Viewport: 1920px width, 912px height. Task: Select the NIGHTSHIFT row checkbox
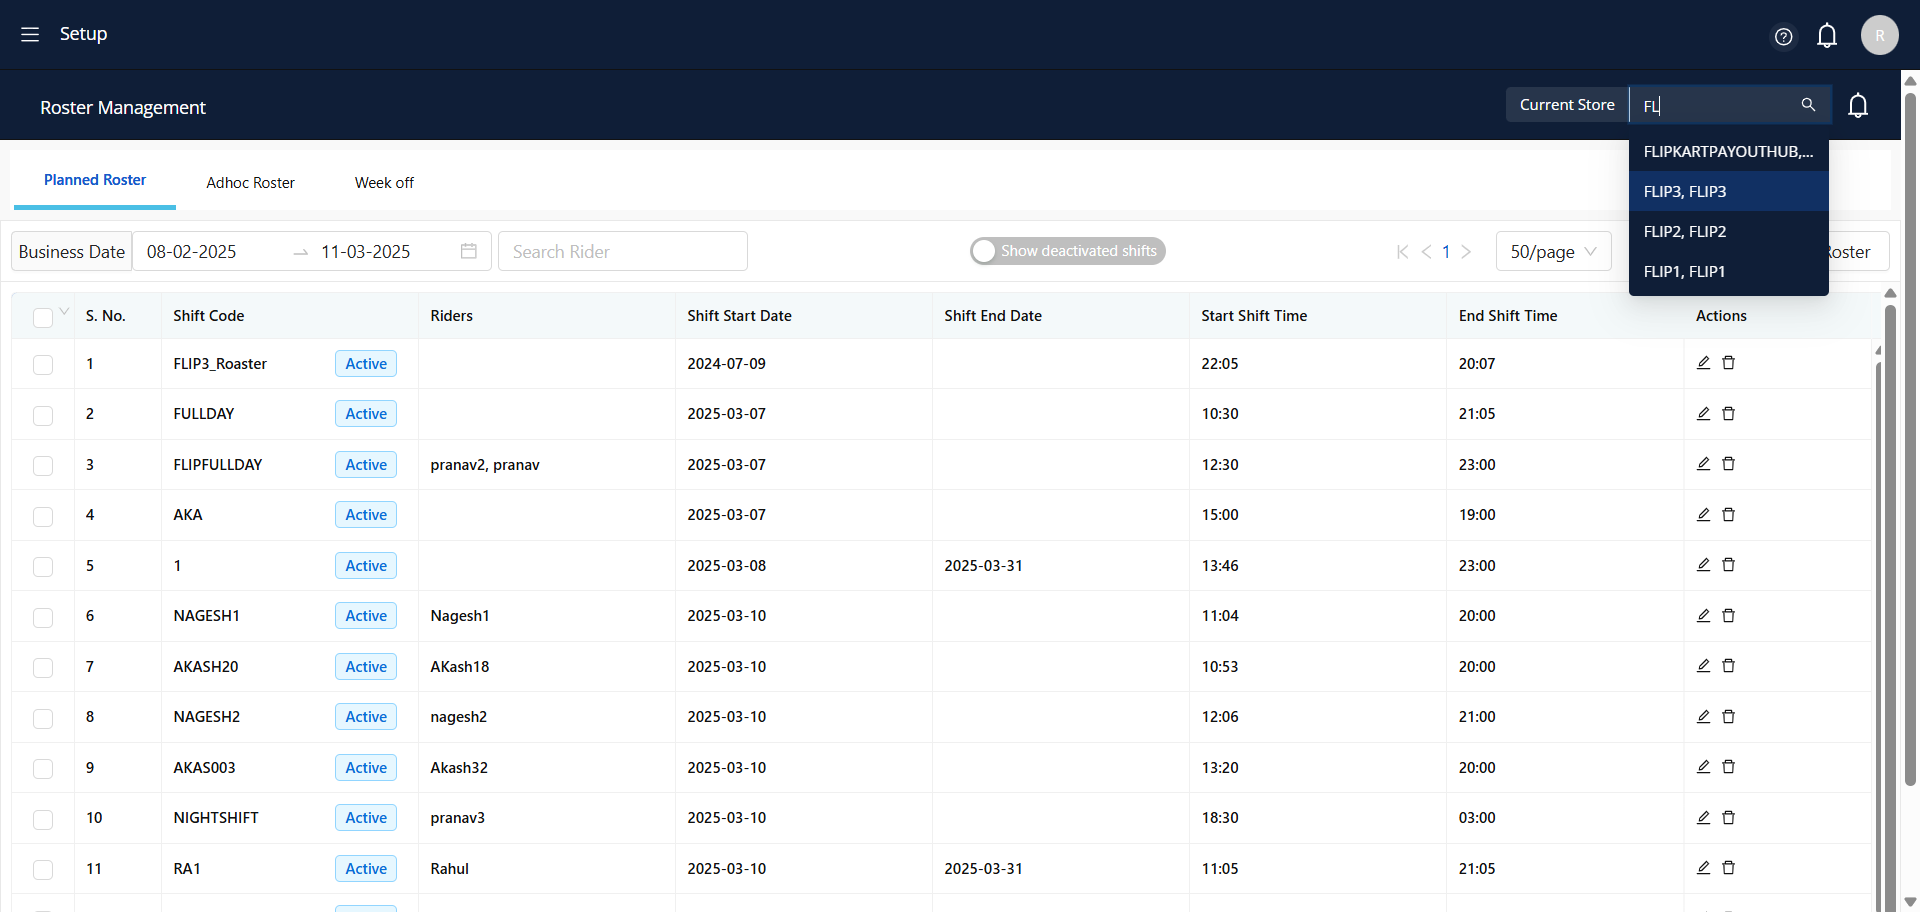[x=42, y=819]
